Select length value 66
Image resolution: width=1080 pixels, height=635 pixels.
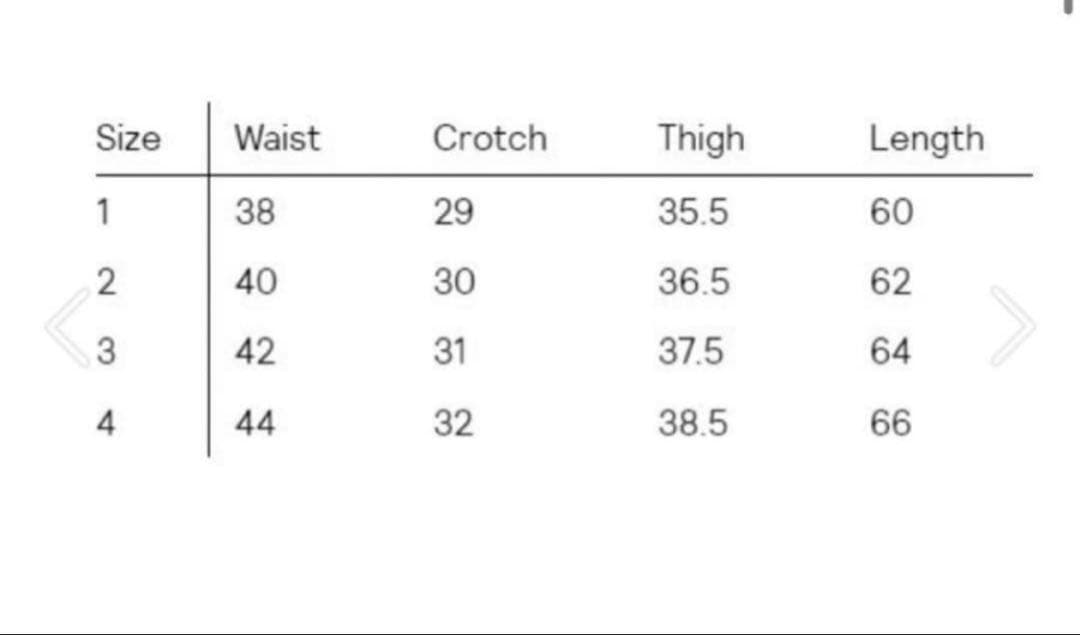click(x=890, y=424)
